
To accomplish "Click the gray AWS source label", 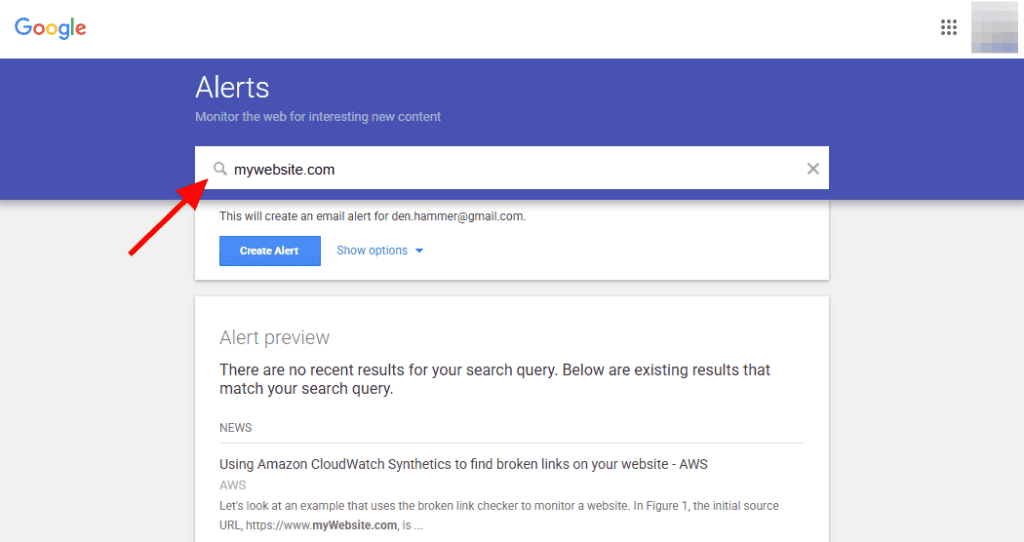I will tap(232, 484).
